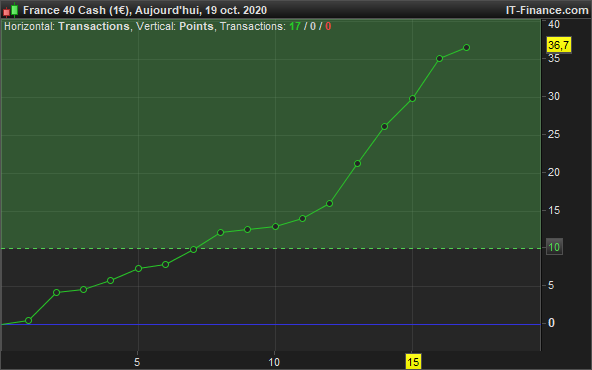Image resolution: width=592 pixels, height=370 pixels.
Task: Select the data point at transaction 7
Action: tap(194, 250)
